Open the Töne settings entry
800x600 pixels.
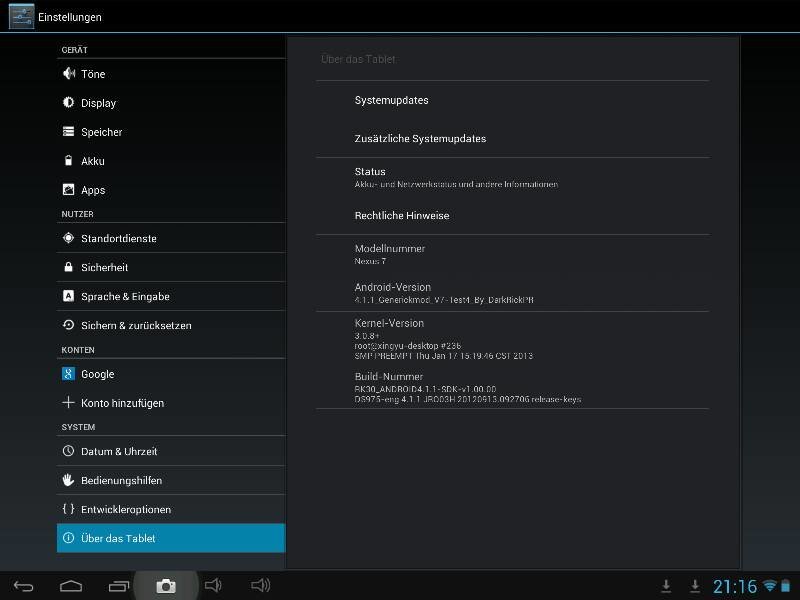click(x=171, y=73)
